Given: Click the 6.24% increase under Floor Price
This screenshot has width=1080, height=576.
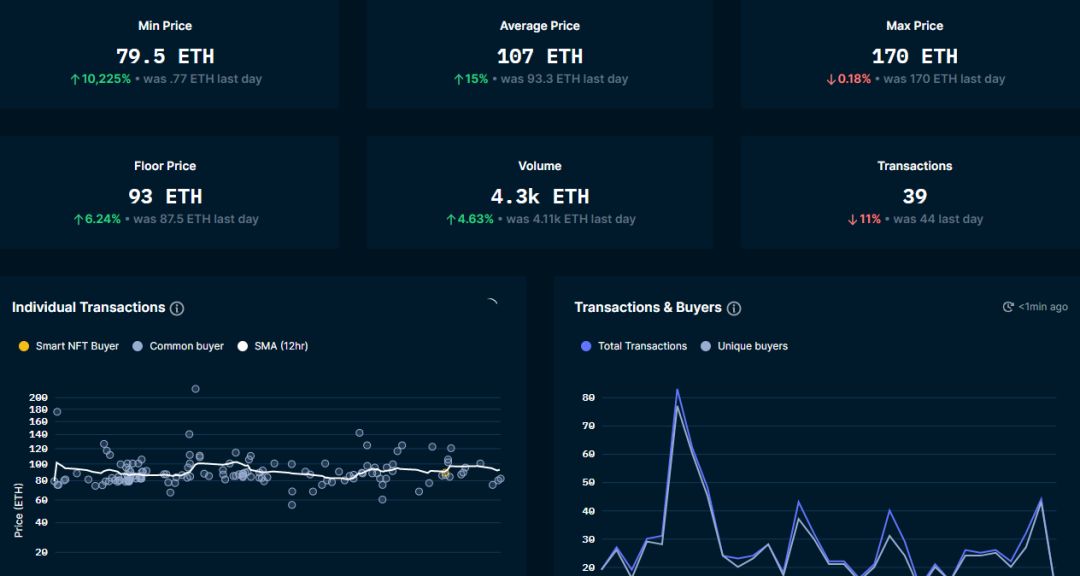Looking at the screenshot, I should pos(97,220).
